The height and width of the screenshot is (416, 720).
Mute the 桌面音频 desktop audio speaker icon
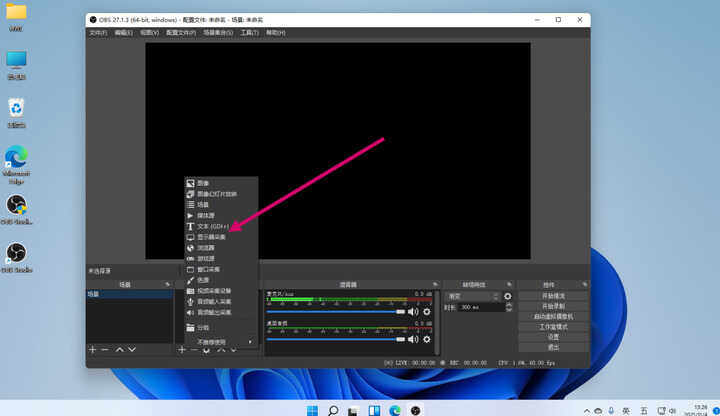tap(413, 339)
